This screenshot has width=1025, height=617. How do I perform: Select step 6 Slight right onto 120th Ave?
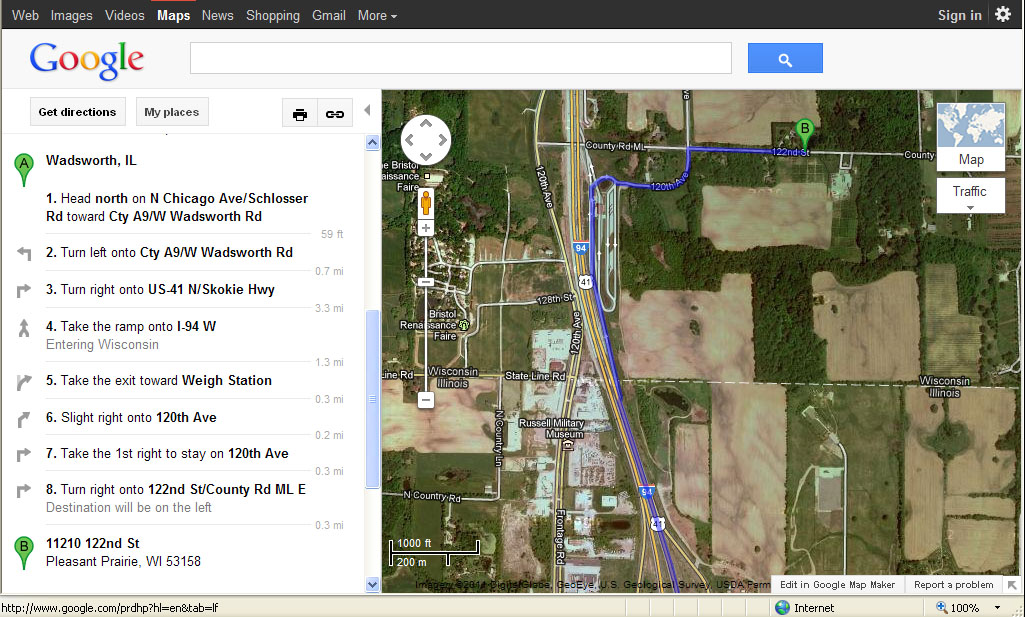pyautogui.click(x=131, y=418)
